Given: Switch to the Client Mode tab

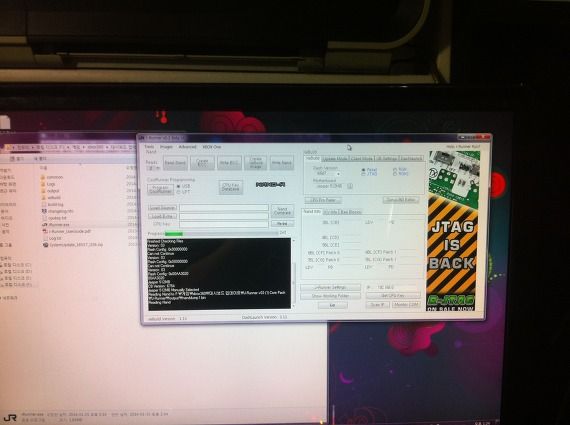Looking at the screenshot, I should click(x=362, y=159).
